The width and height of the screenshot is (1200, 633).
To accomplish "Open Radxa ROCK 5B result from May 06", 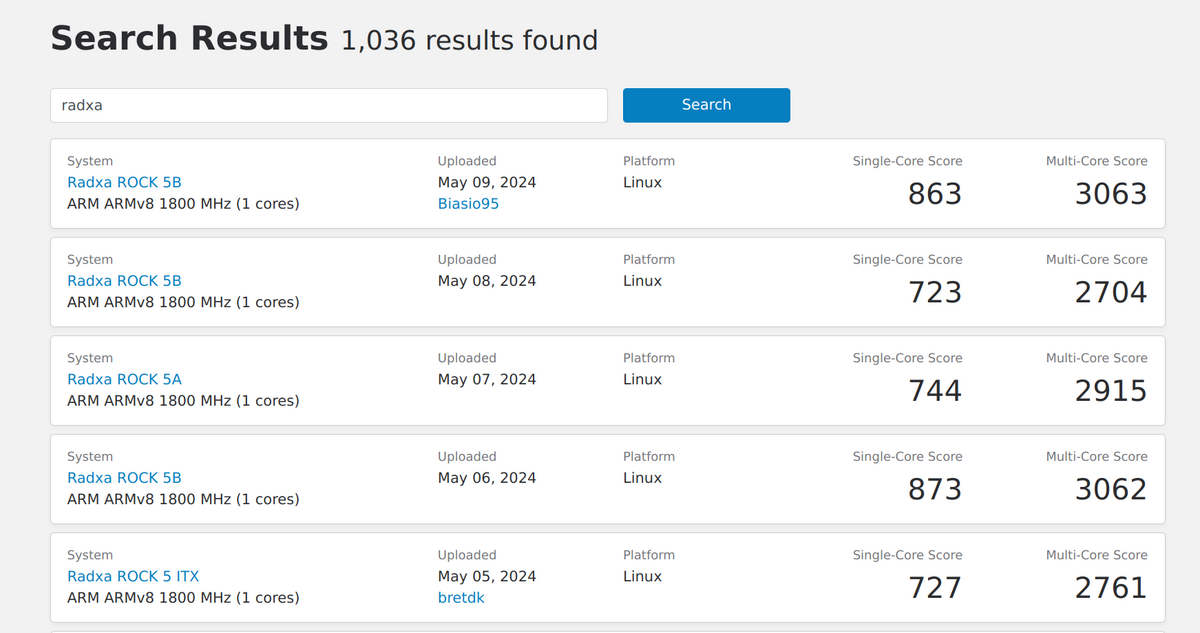I will click(124, 478).
